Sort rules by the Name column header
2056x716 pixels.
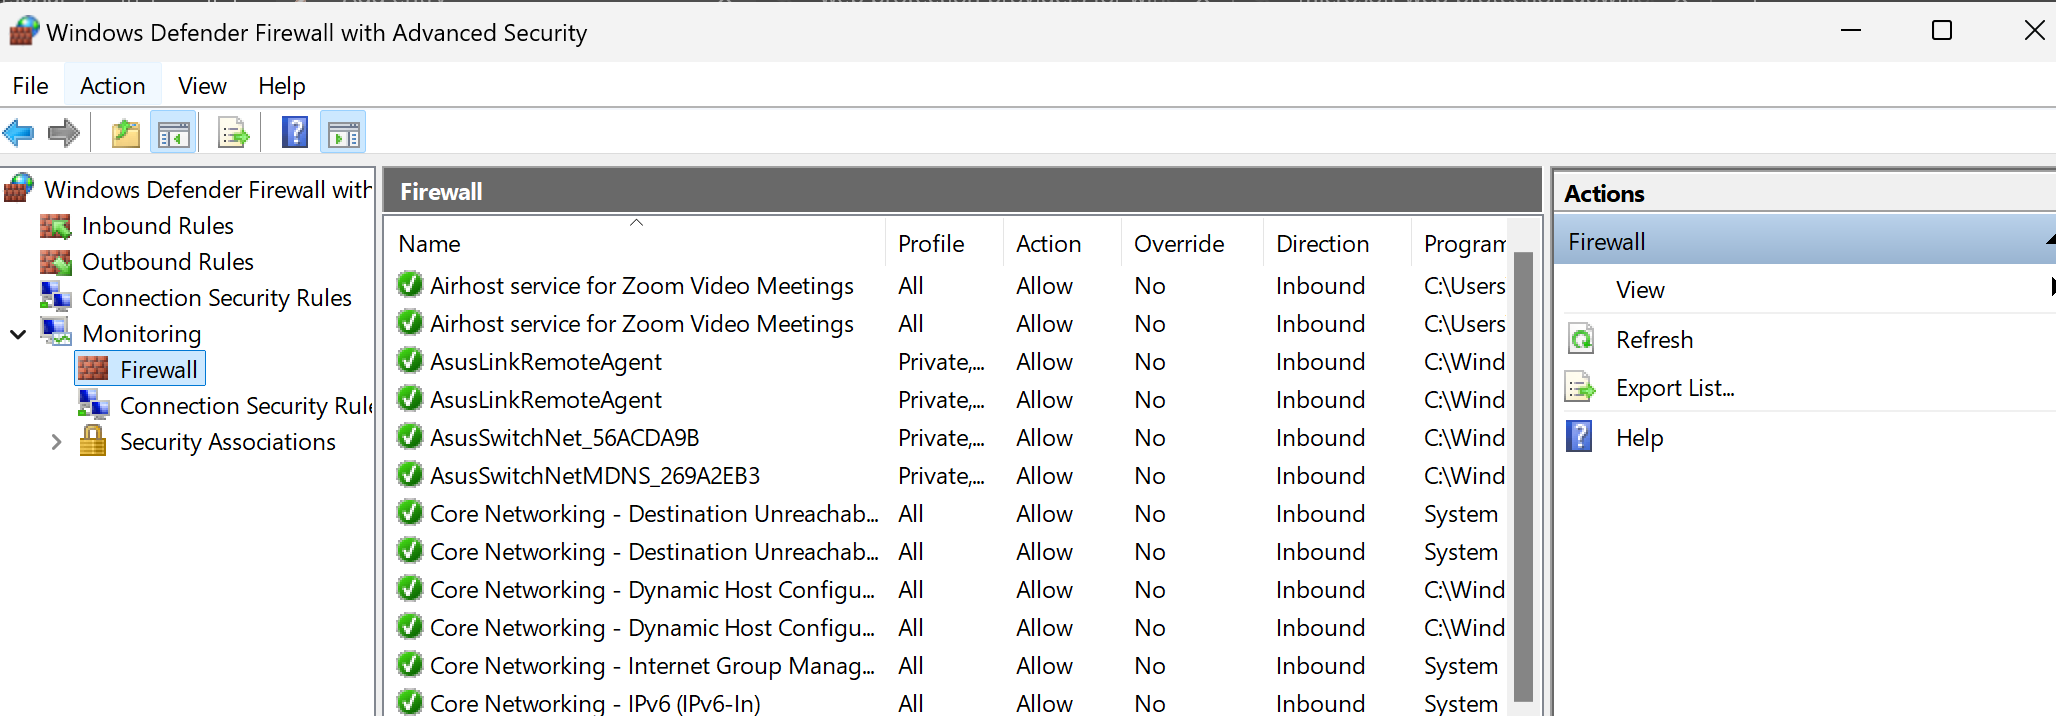(x=430, y=244)
